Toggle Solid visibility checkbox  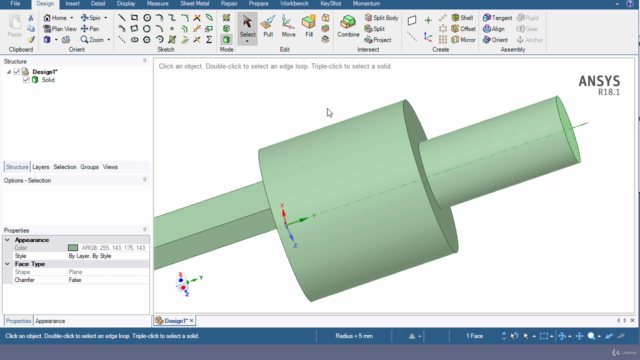click(26, 80)
